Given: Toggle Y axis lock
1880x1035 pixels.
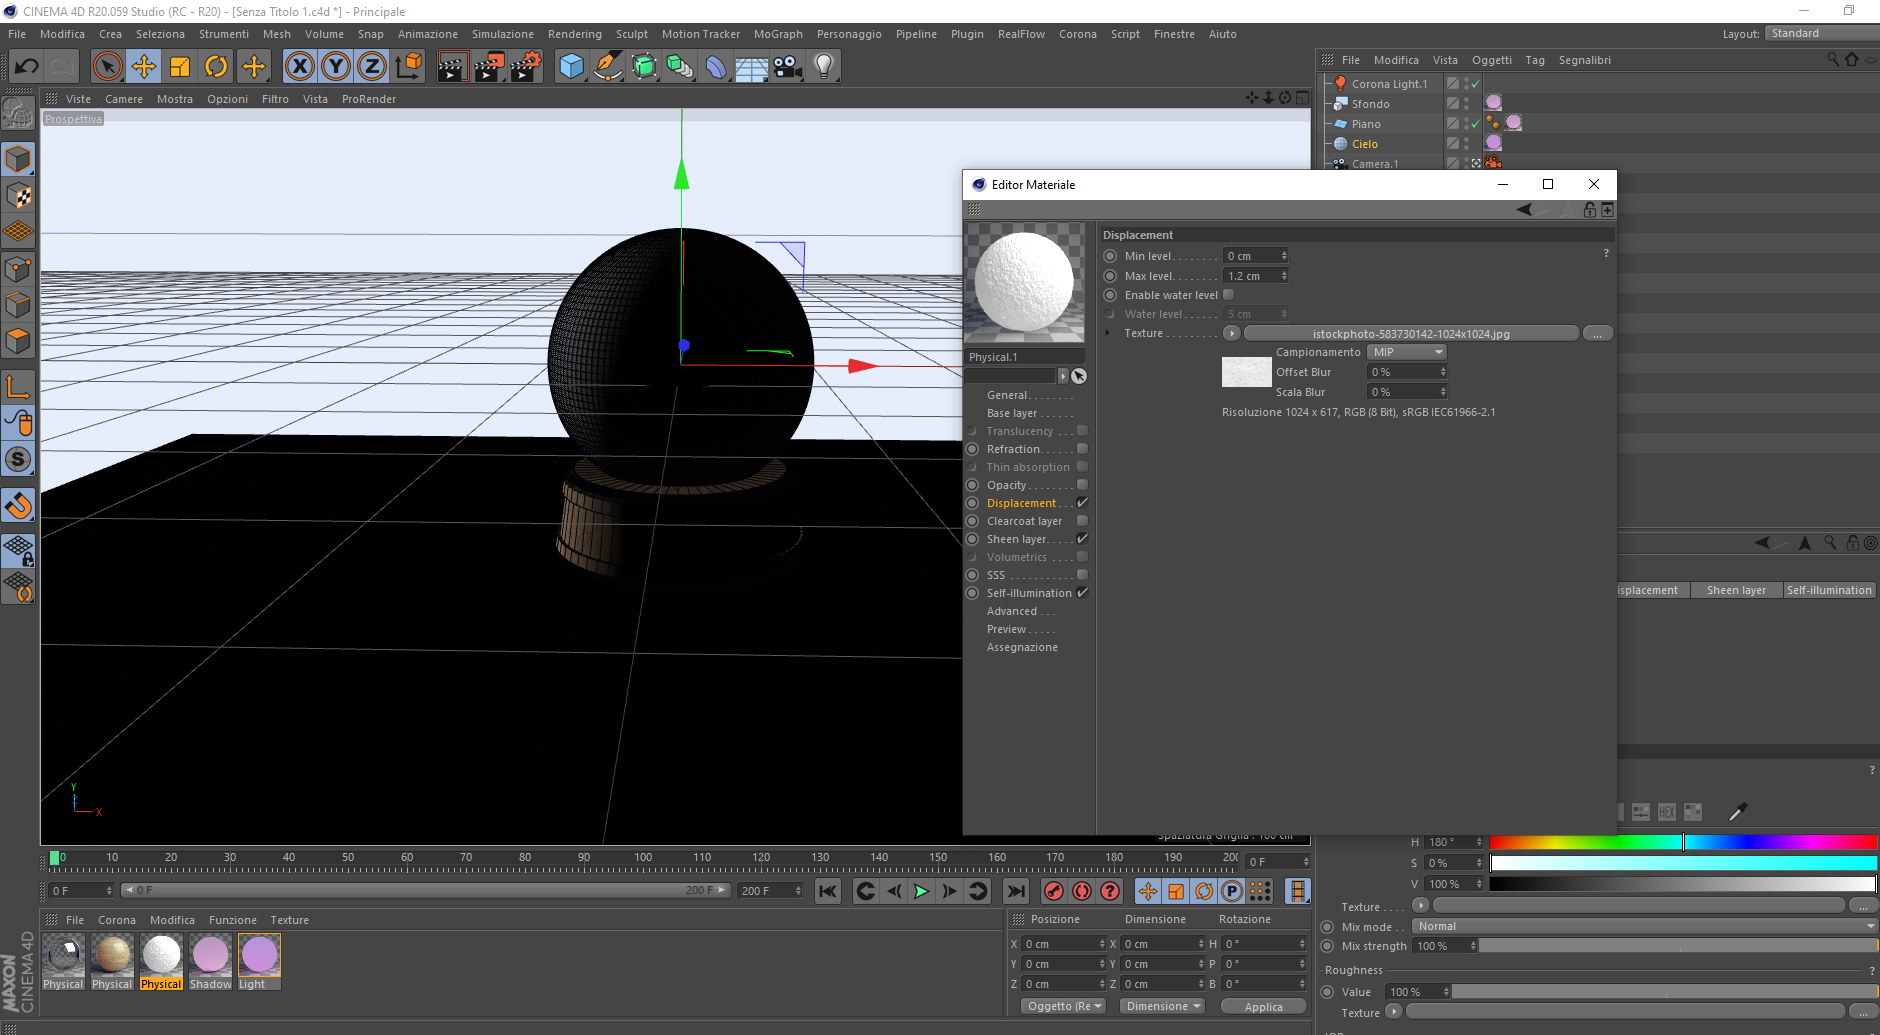Looking at the screenshot, I should pos(336,67).
